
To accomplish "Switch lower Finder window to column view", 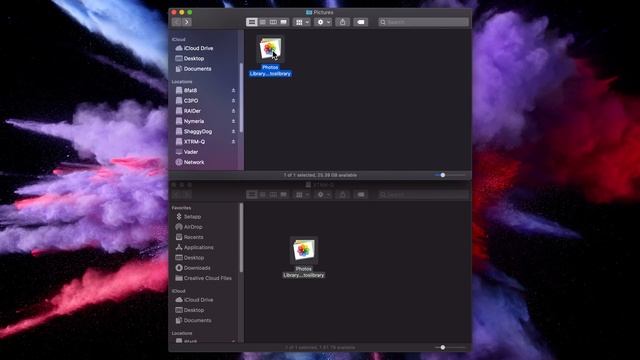I will 273,195.
